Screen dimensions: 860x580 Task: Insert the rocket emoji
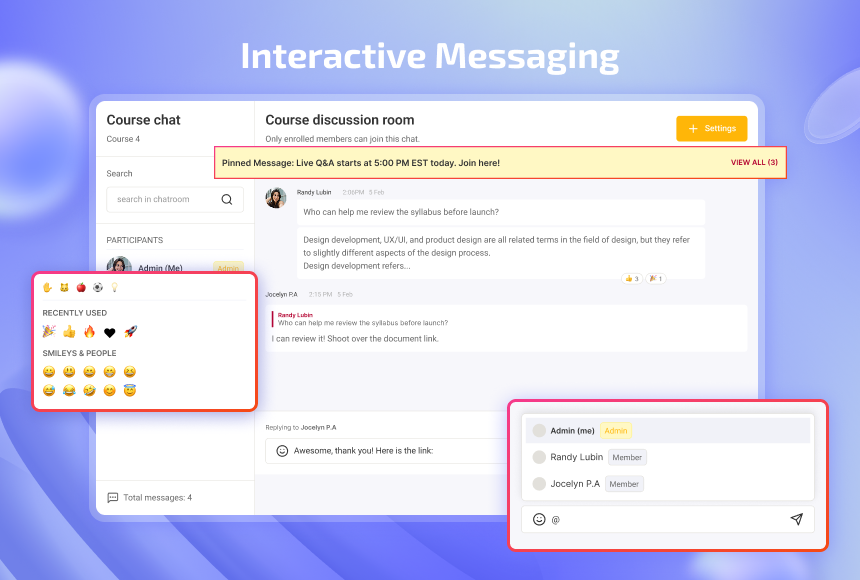pos(131,331)
